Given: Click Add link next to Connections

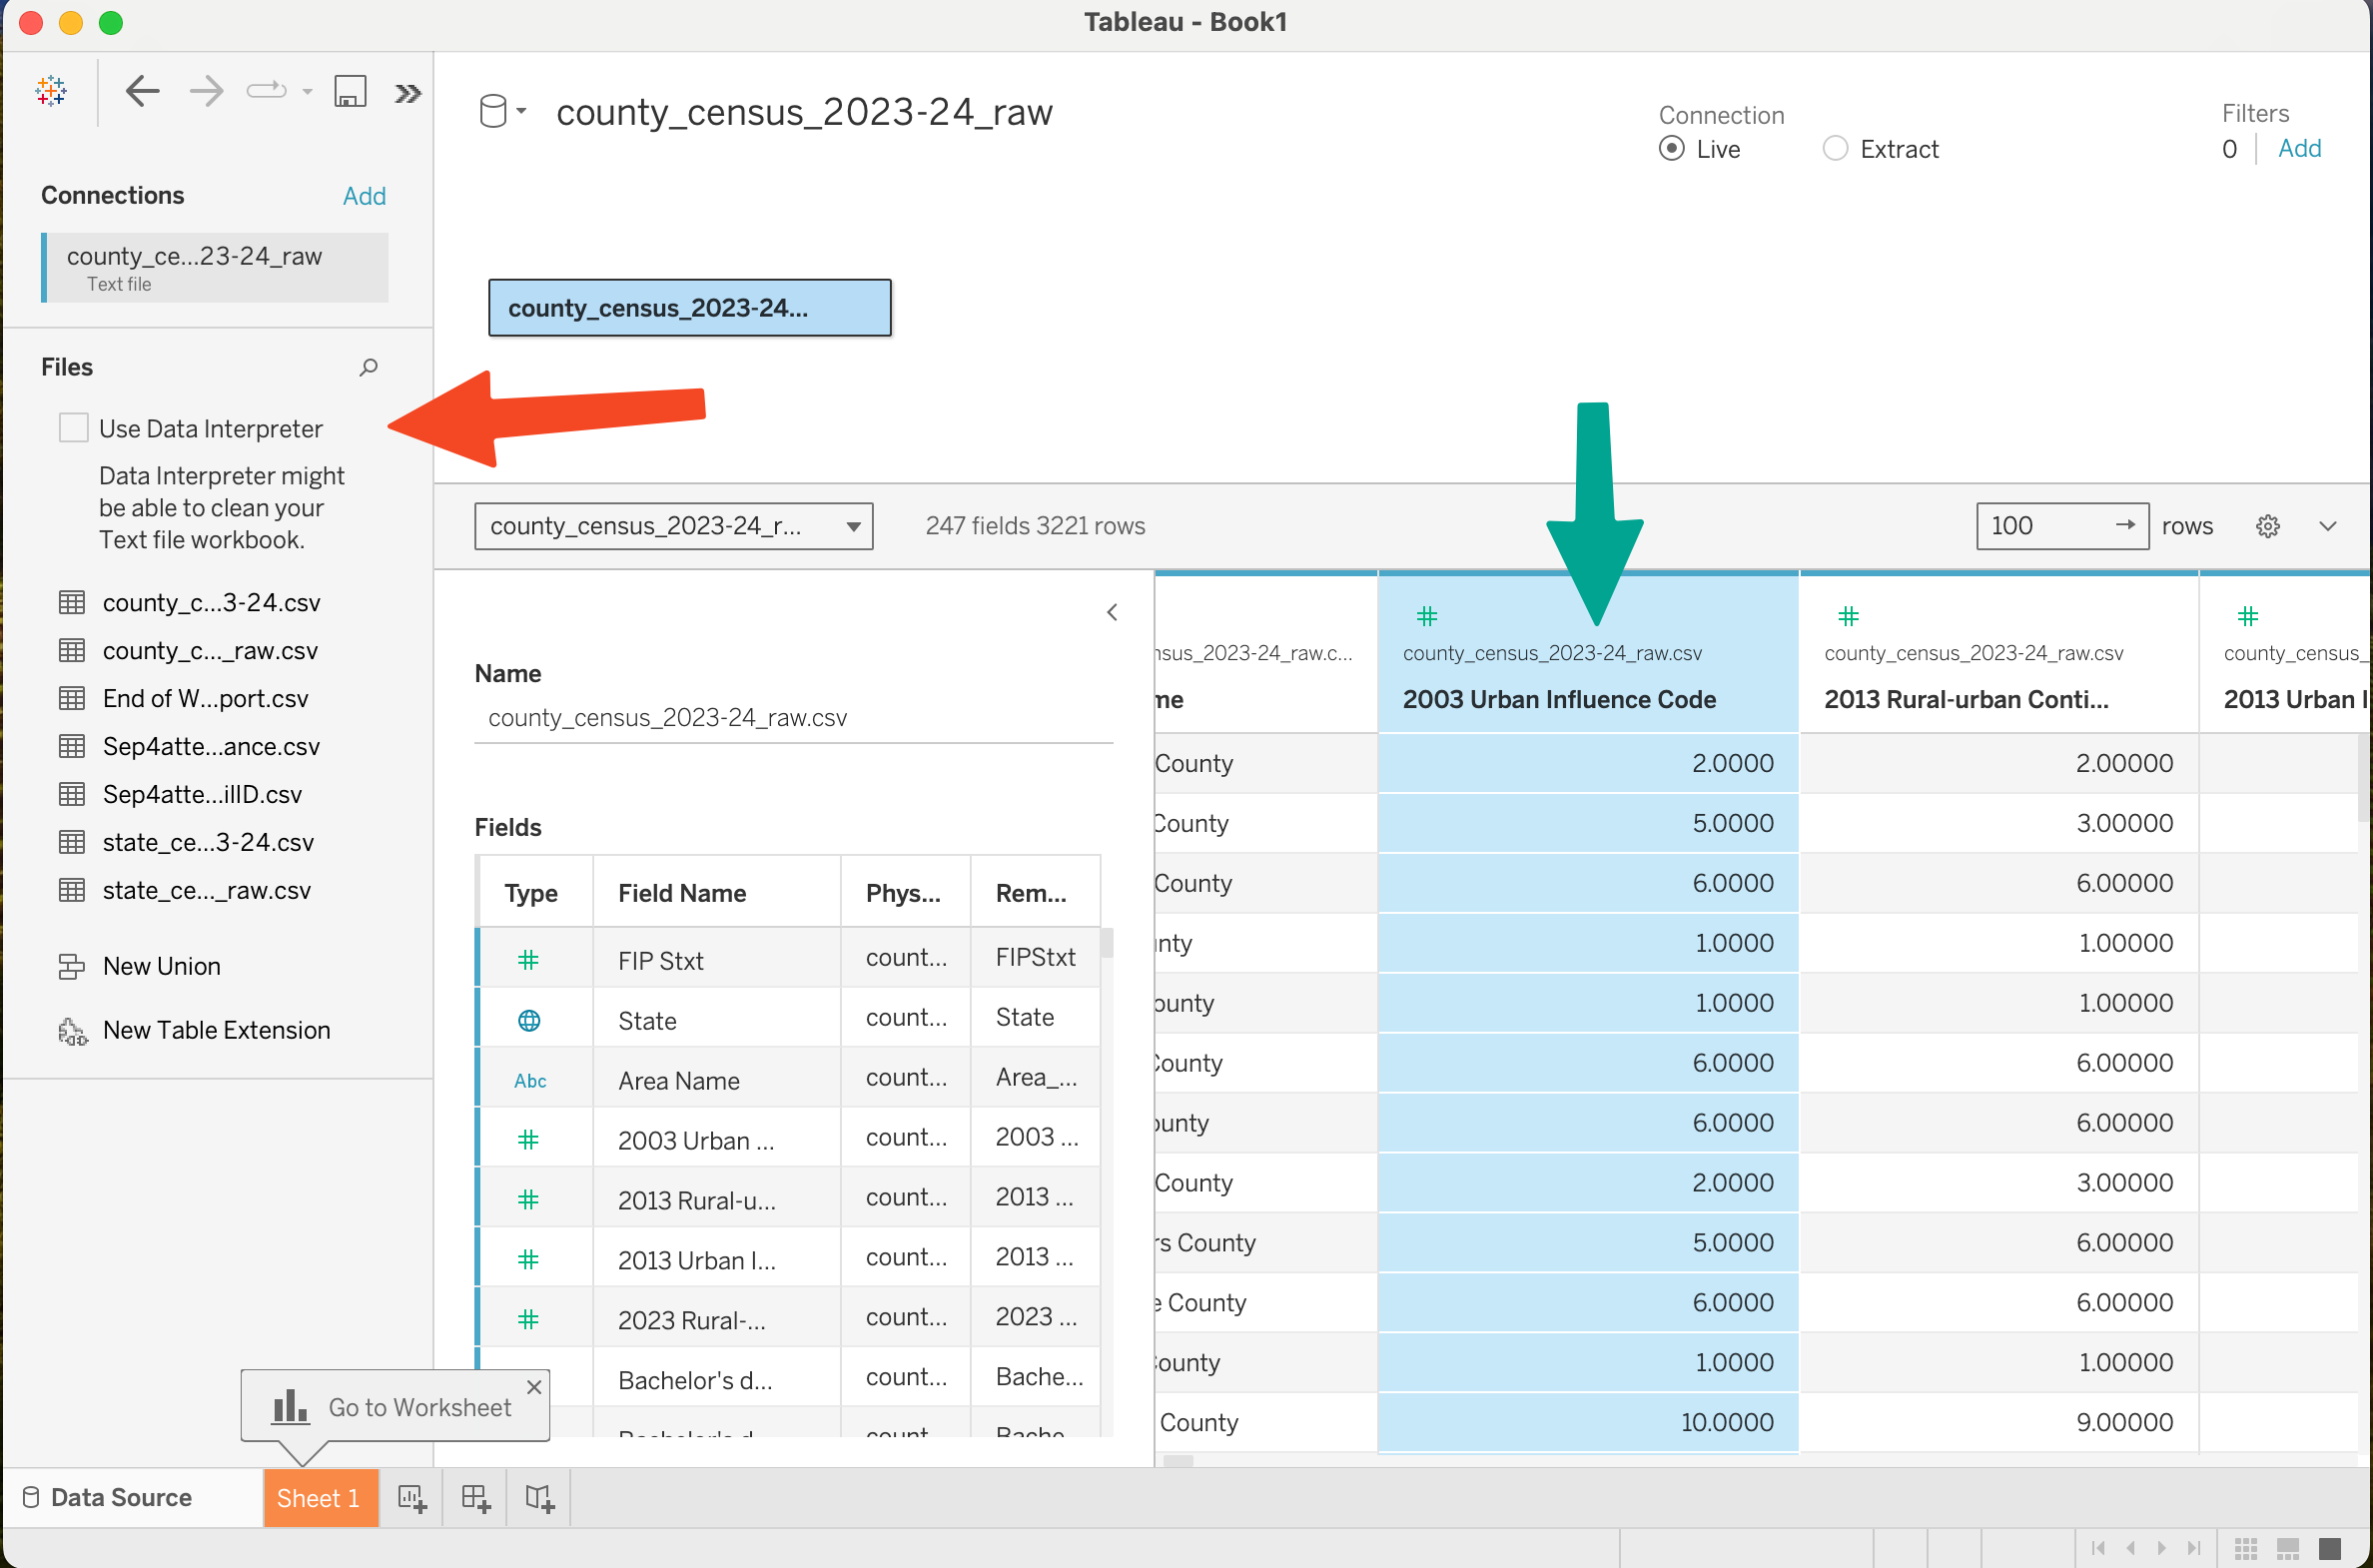Looking at the screenshot, I should [x=364, y=196].
